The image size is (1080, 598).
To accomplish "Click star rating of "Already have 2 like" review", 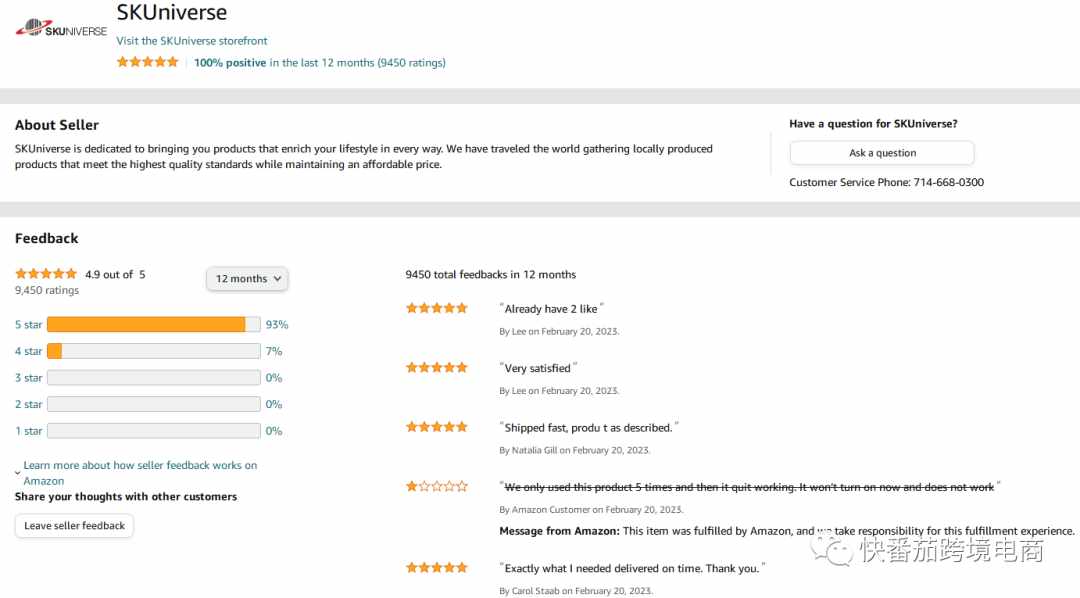I will (x=437, y=308).
